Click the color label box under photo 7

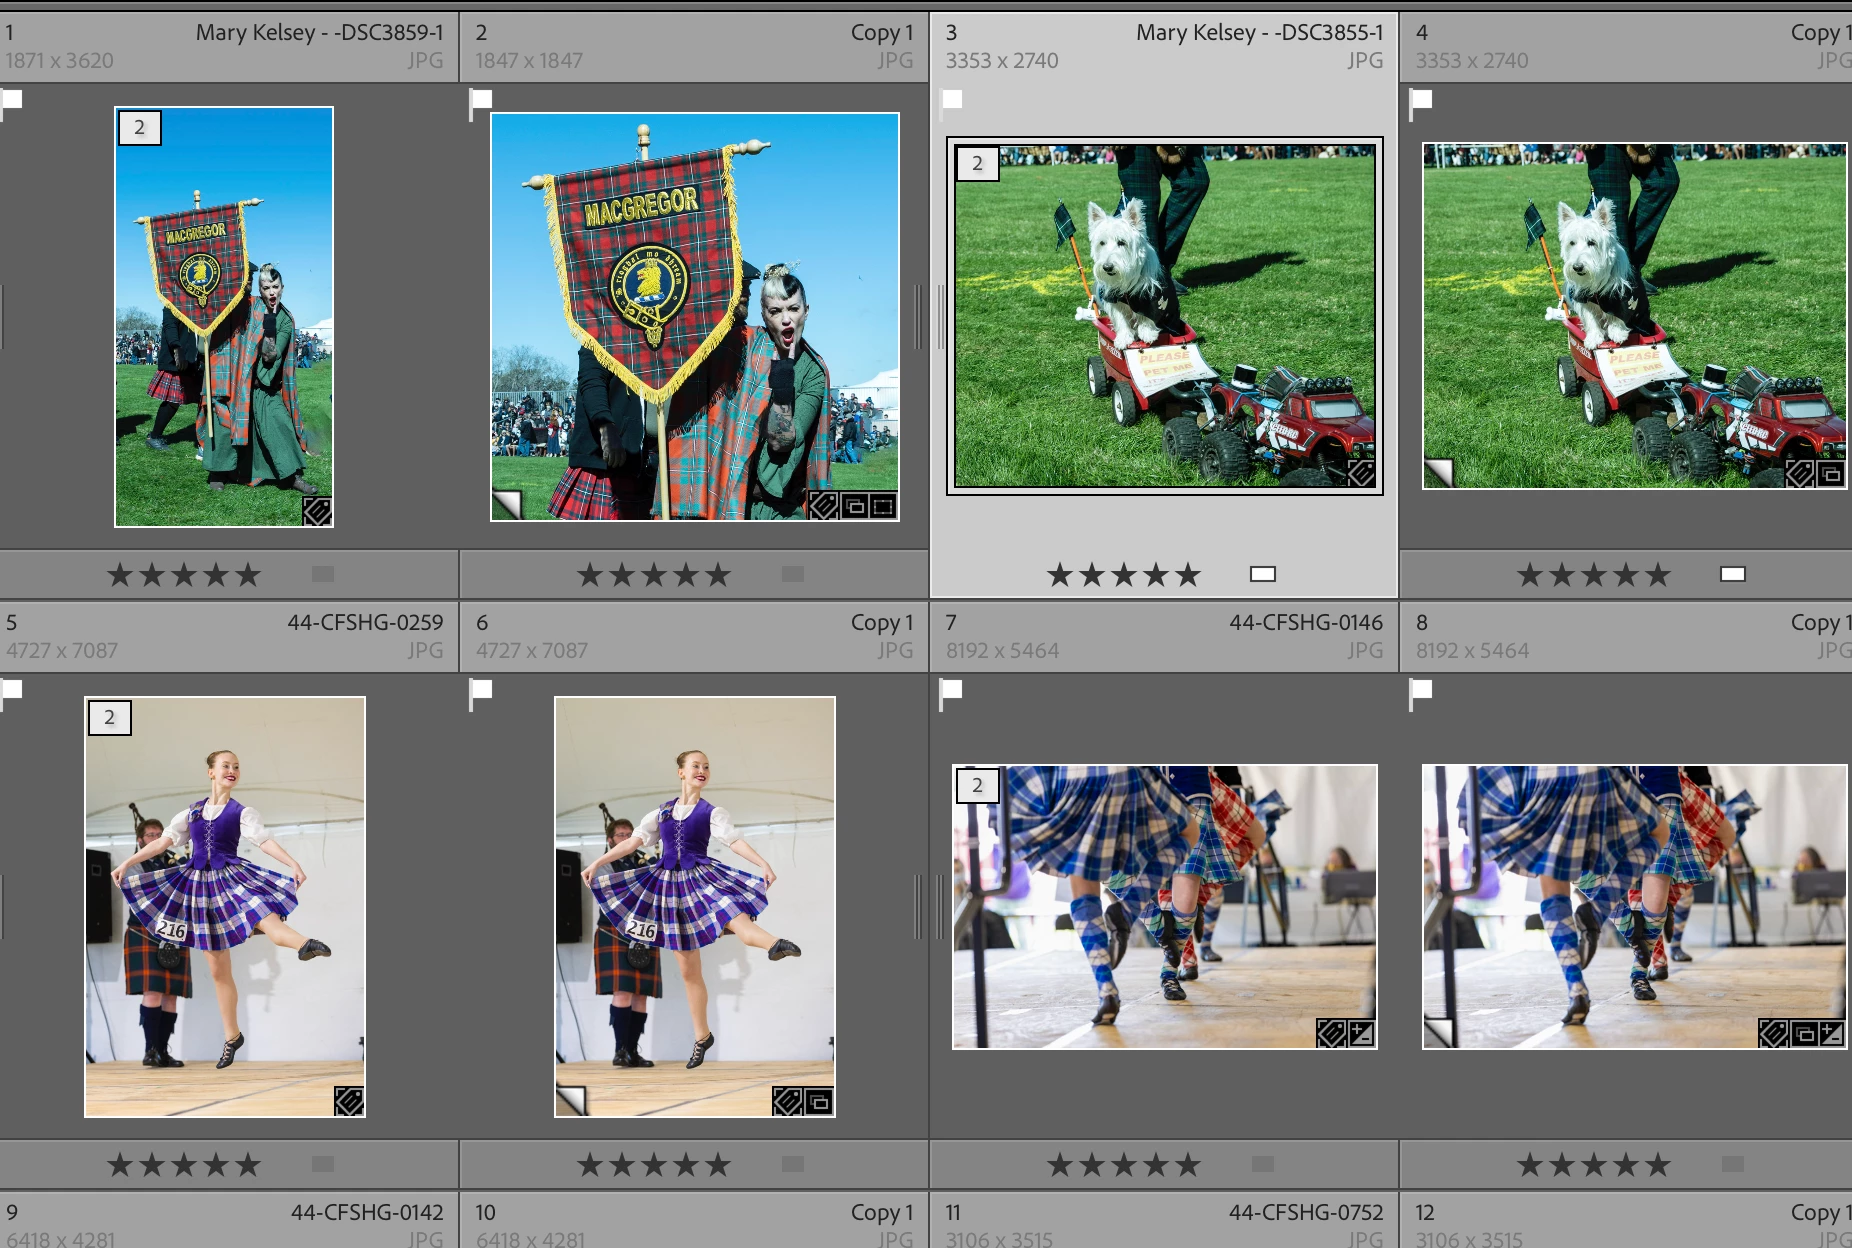[x=1263, y=1164]
